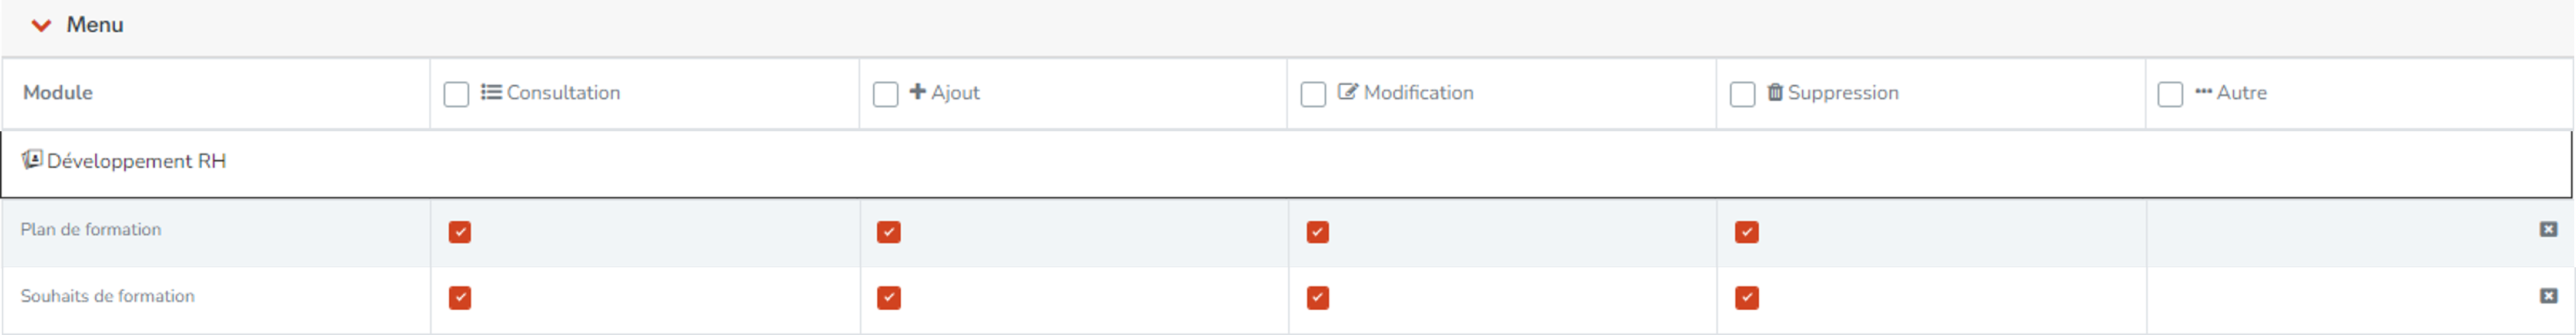Click the Ajout plus icon

coord(917,91)
